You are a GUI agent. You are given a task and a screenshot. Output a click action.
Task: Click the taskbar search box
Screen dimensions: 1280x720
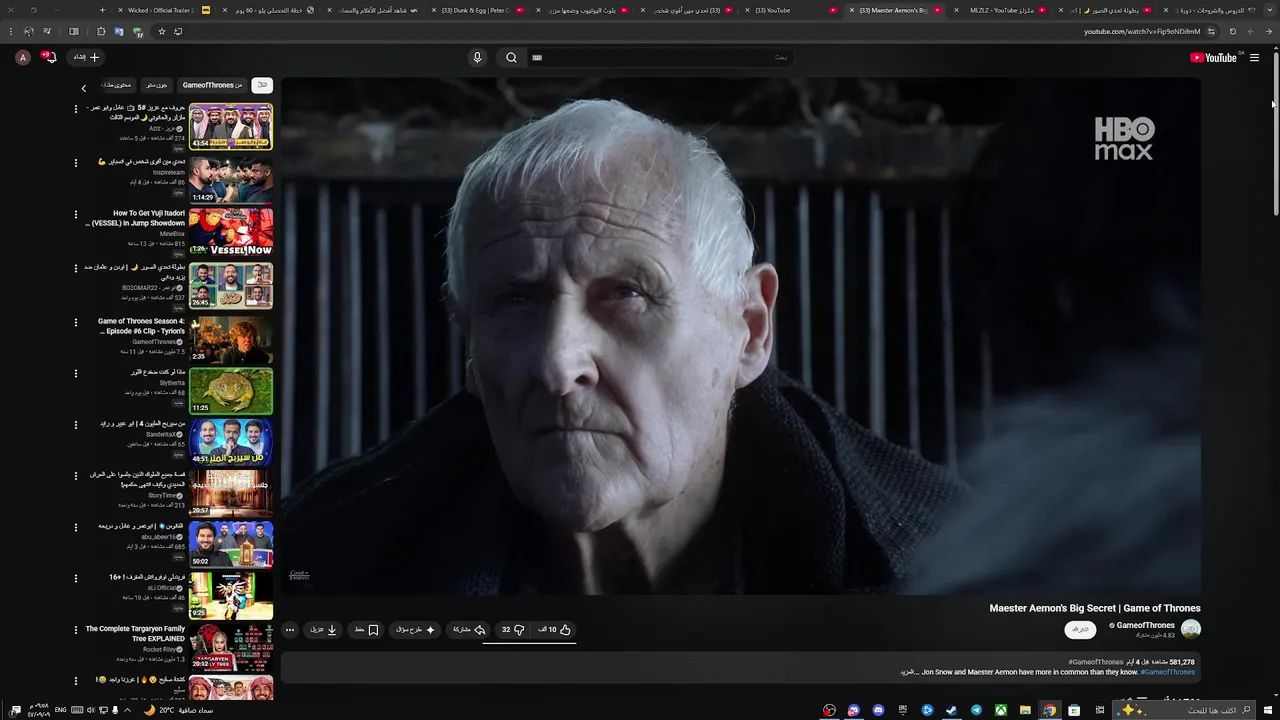pos(1183,710)
